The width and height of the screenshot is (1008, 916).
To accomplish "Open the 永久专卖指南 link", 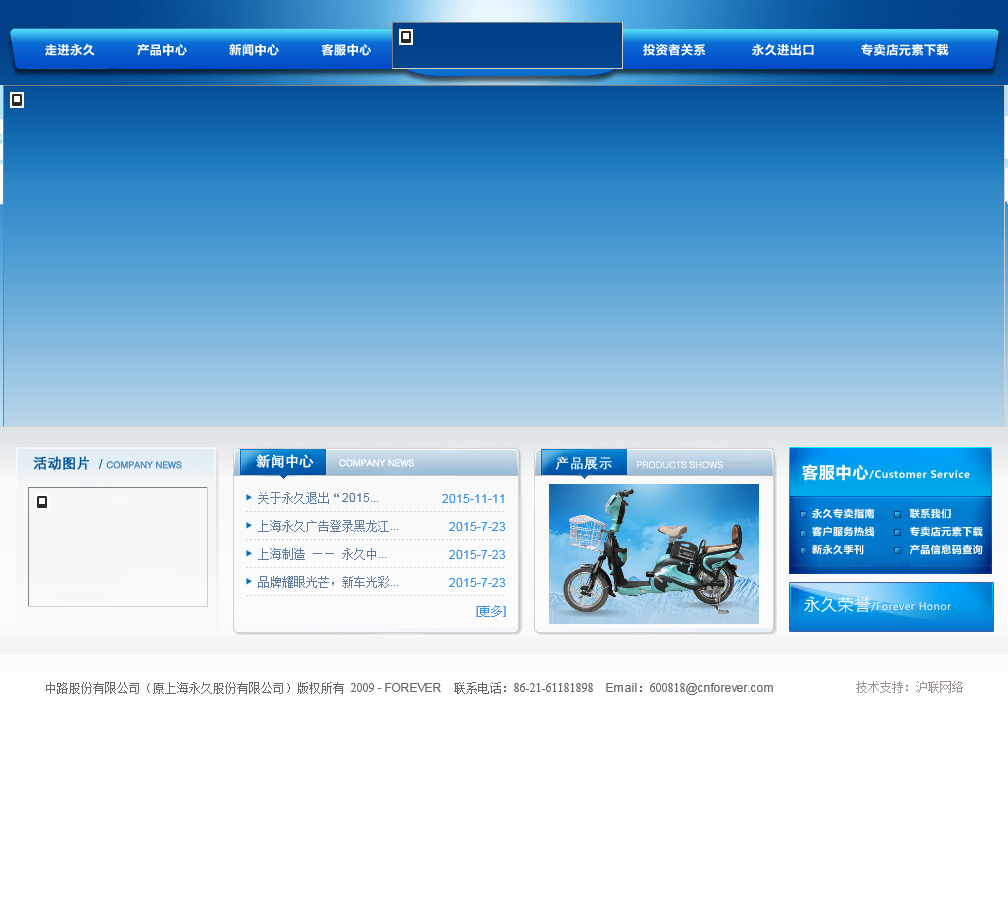I will [x=843, y=514].
